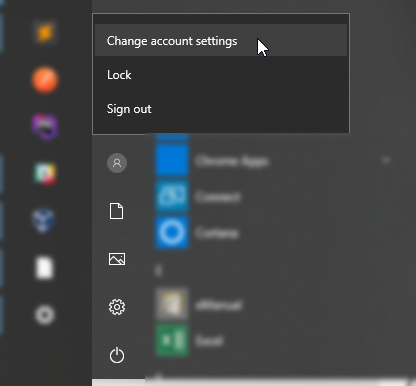Click the Power icon in Start sidebar
Image resolution: width=416 pixels, height=386 pixels.
pyautogui.click(x=117, y=355)
